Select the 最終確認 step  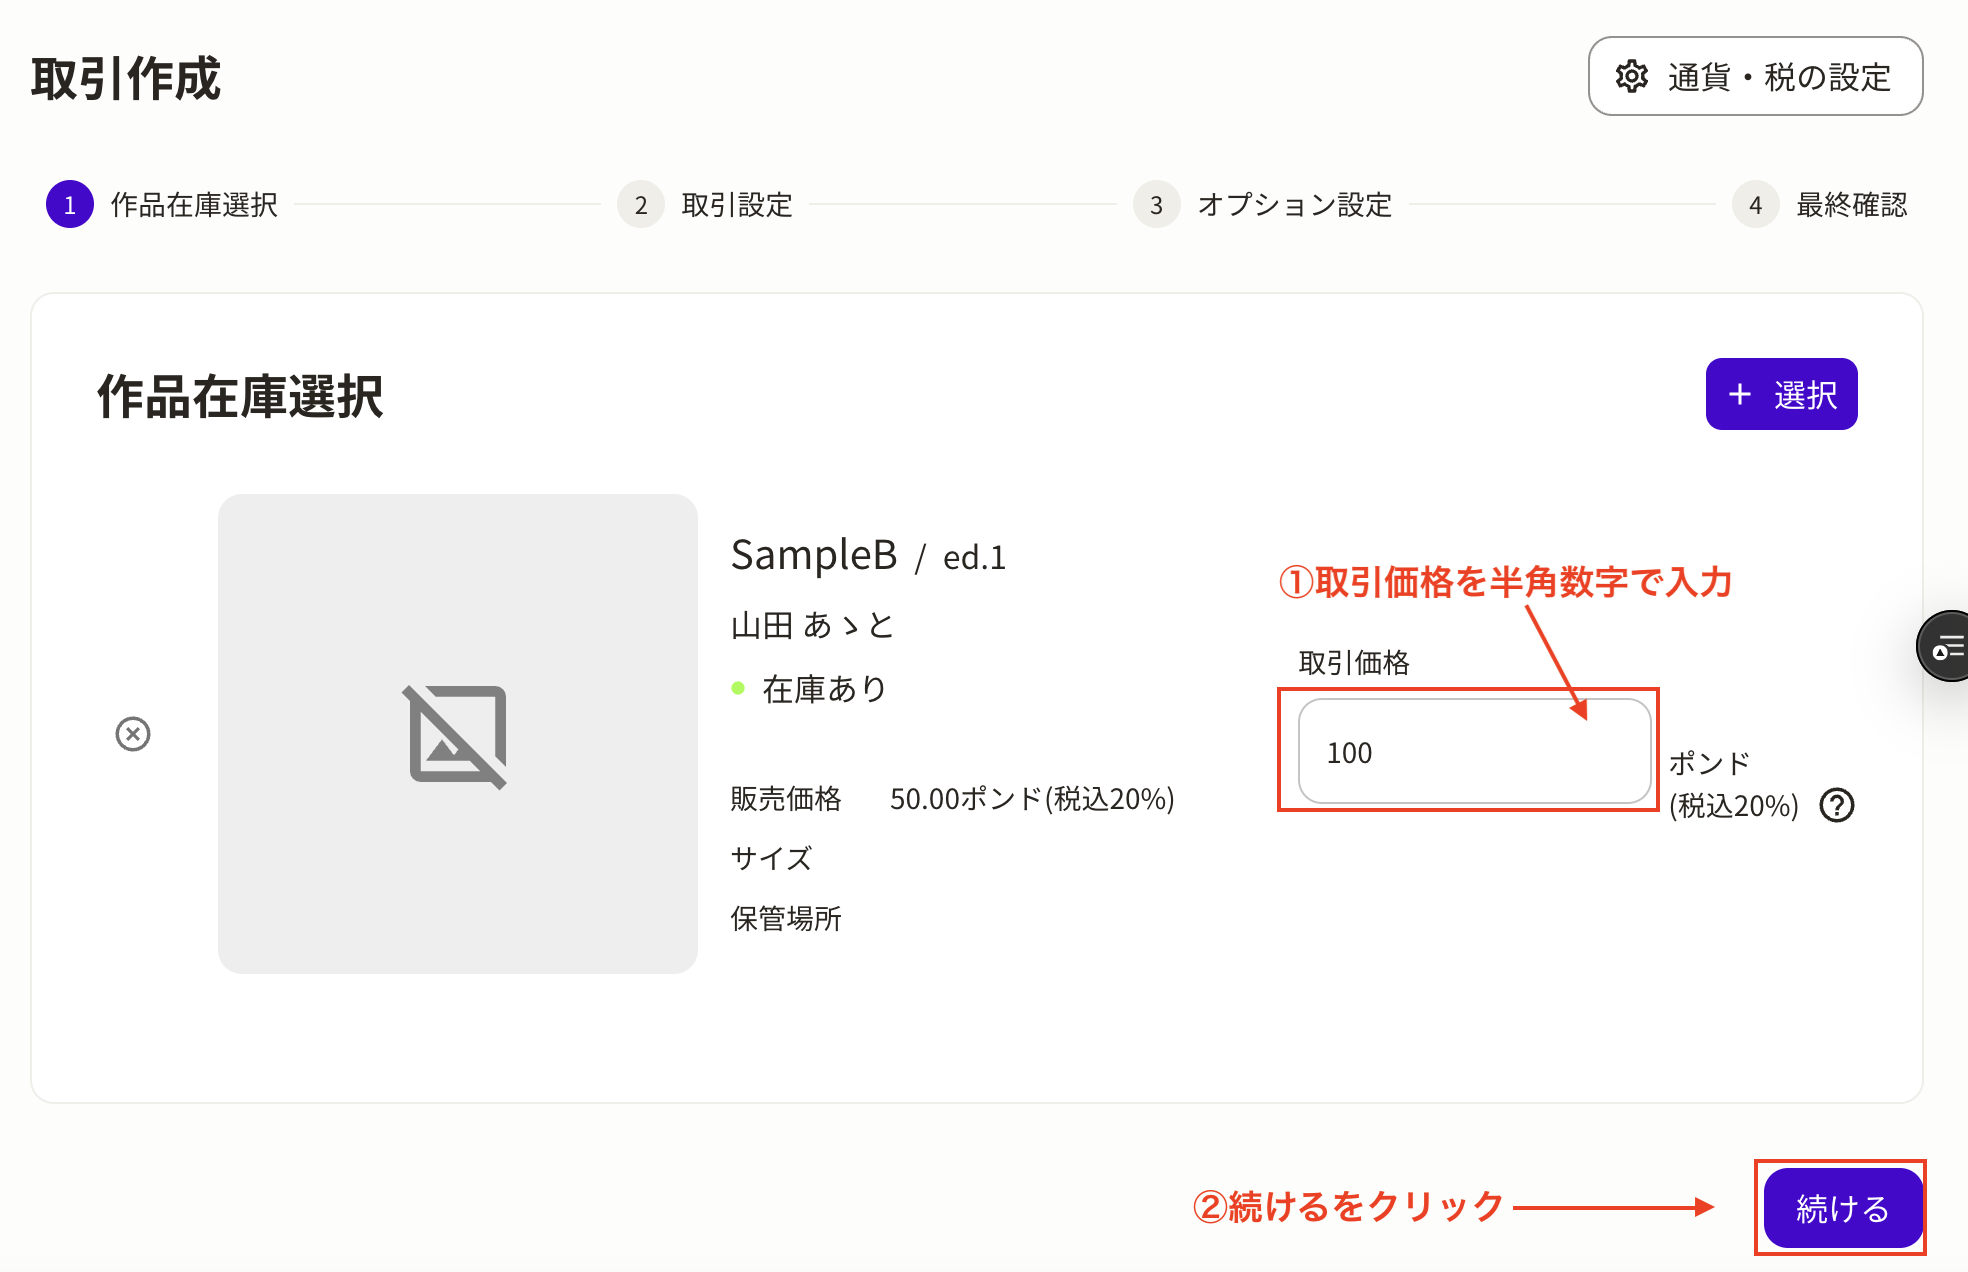coord(1852,205)
